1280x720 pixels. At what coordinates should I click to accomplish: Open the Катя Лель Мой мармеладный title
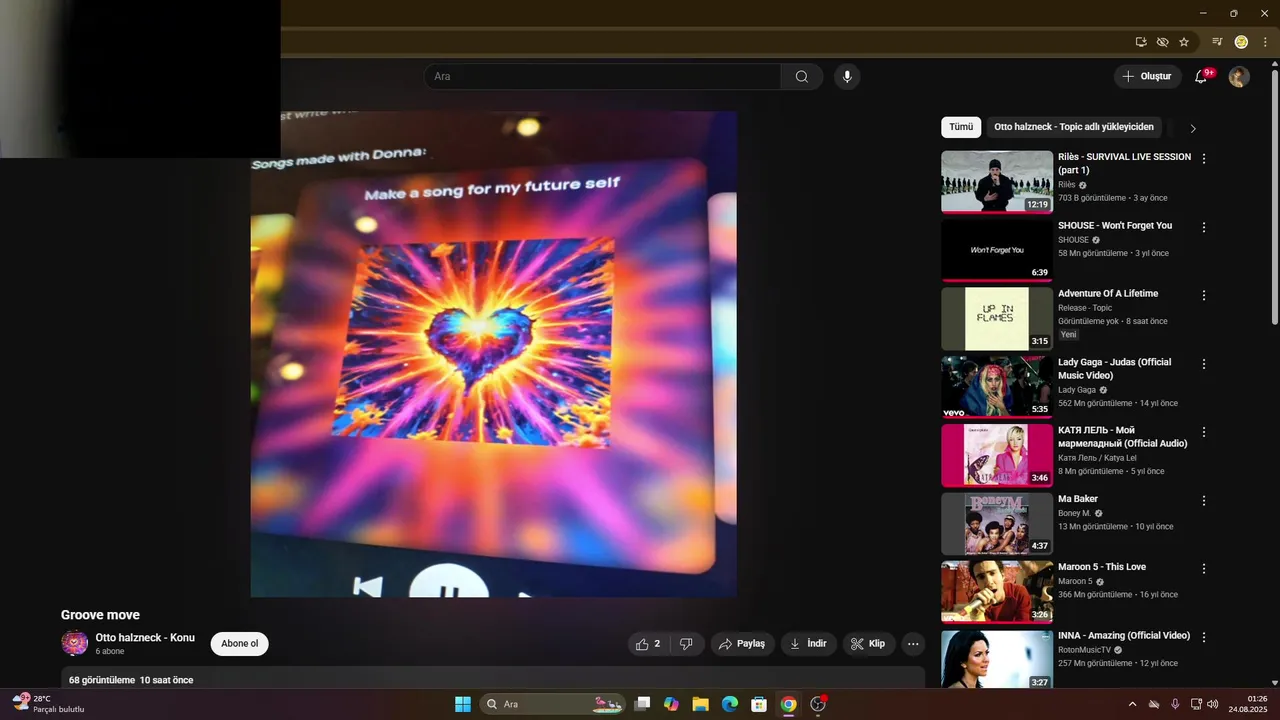(x=1123, y=437)
